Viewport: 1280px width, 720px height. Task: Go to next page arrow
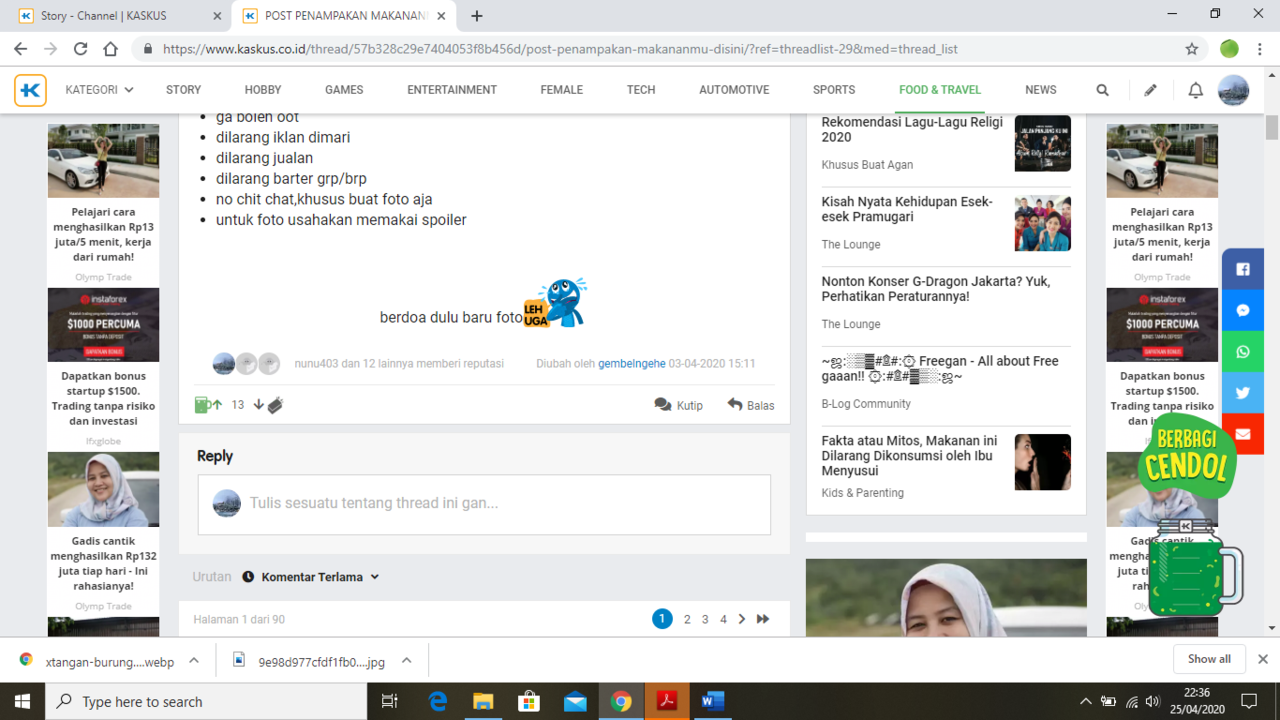click(x=742, y=619)
